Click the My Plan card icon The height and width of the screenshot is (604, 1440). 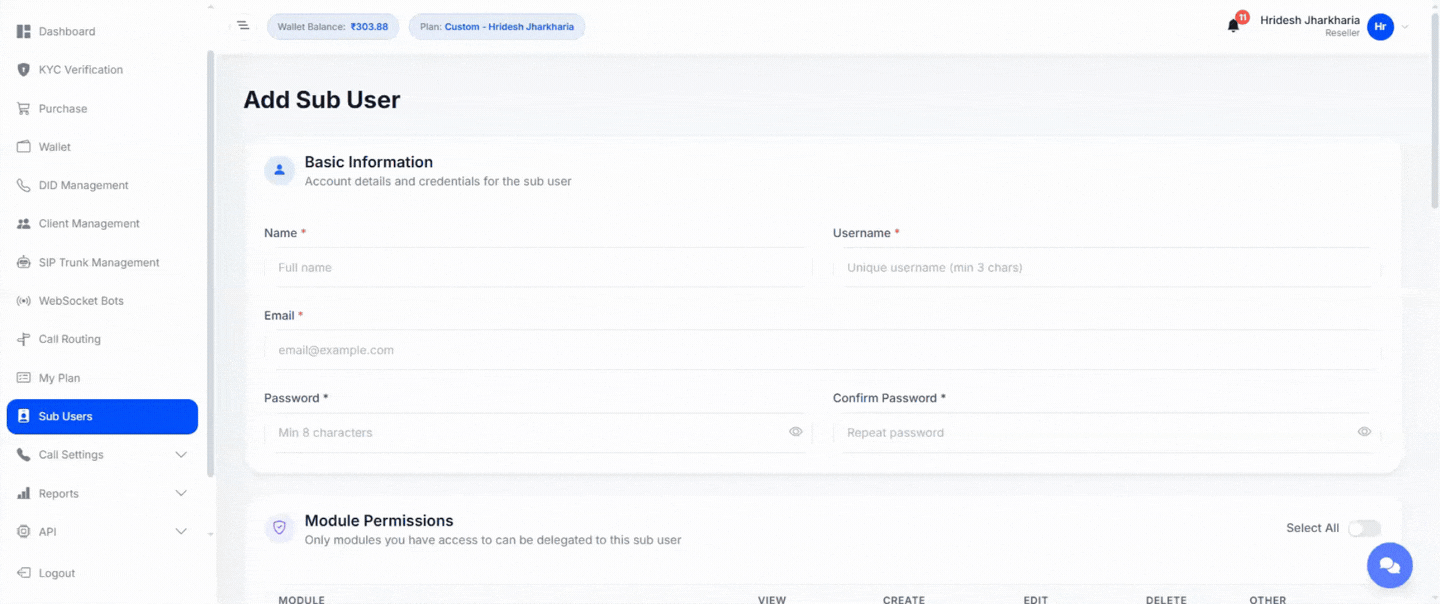click(24, 378)
